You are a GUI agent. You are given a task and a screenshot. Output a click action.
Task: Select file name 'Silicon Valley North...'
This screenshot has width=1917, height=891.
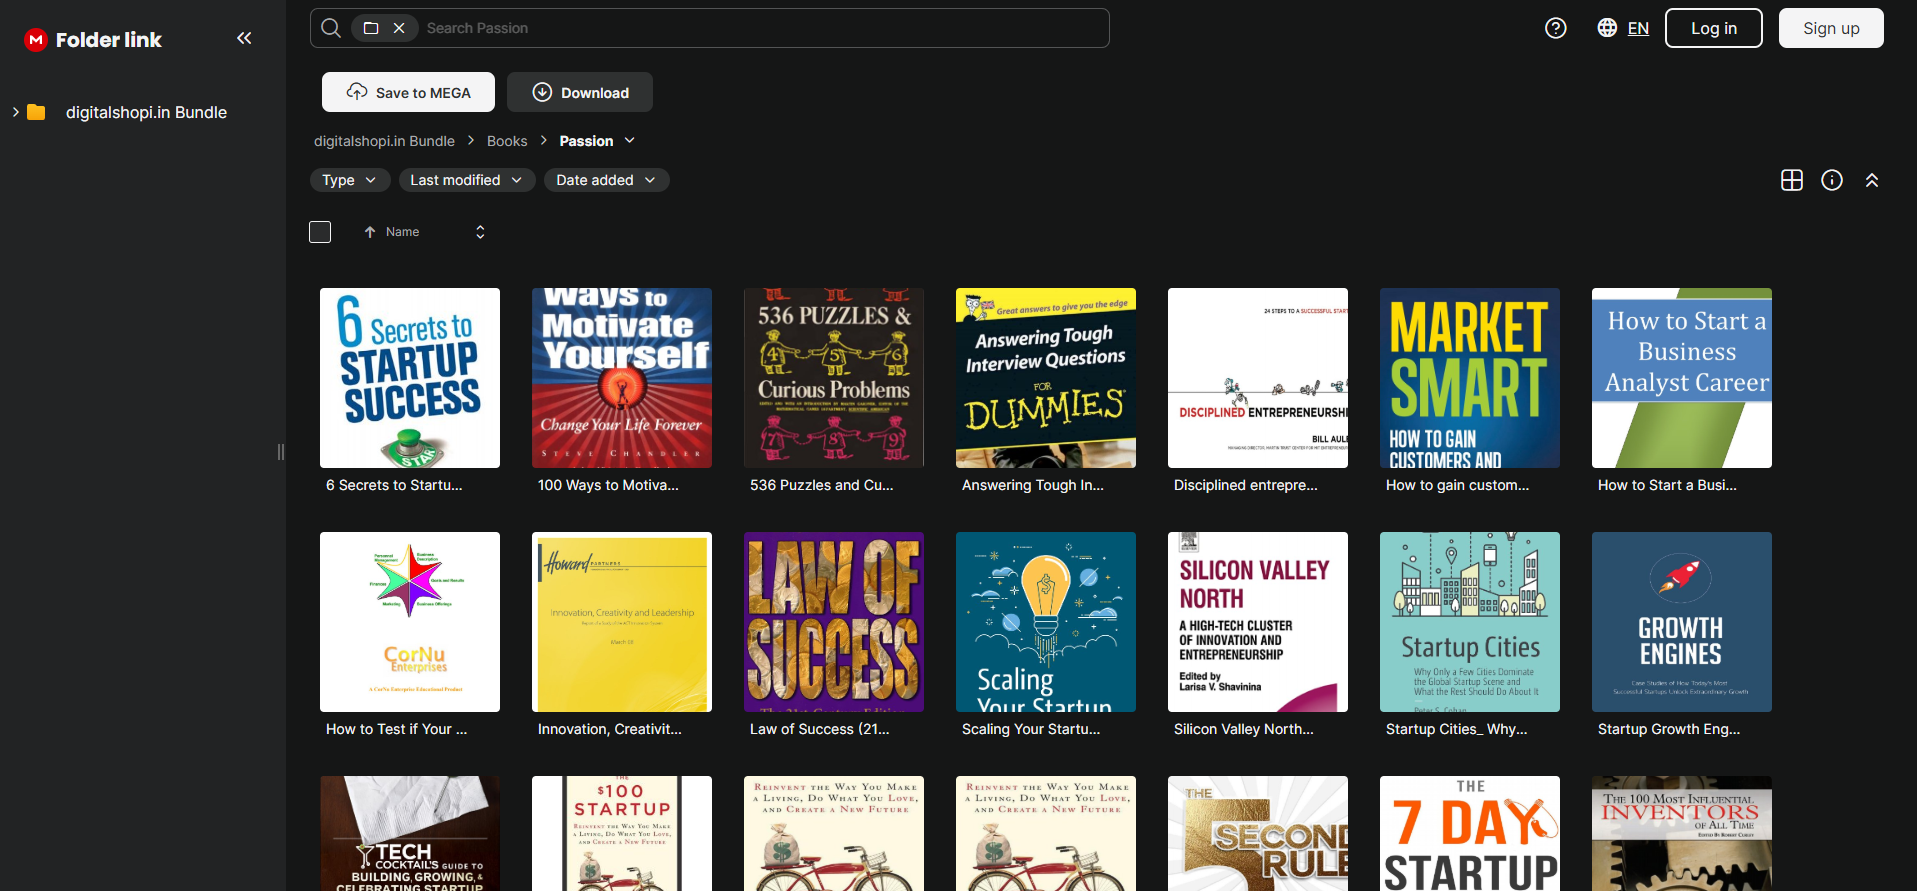tap(1244, 729)
